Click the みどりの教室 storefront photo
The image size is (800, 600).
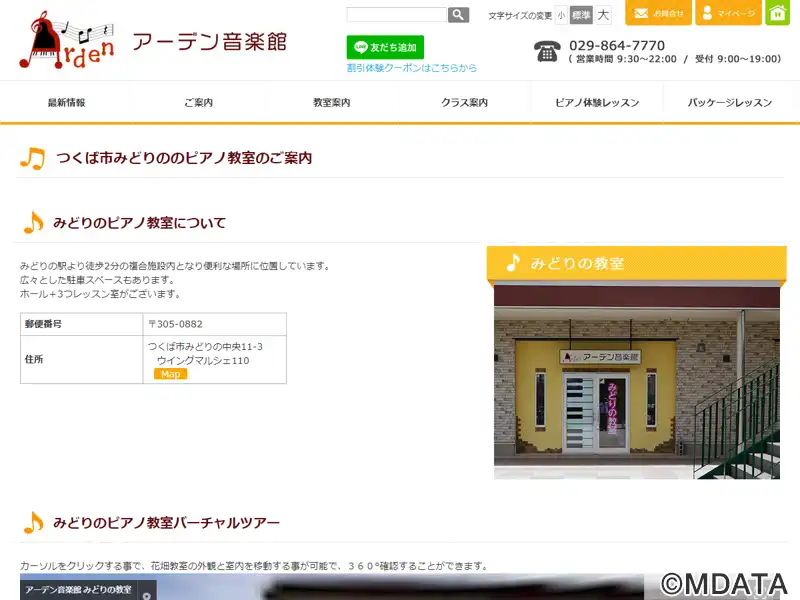point(637,382)
